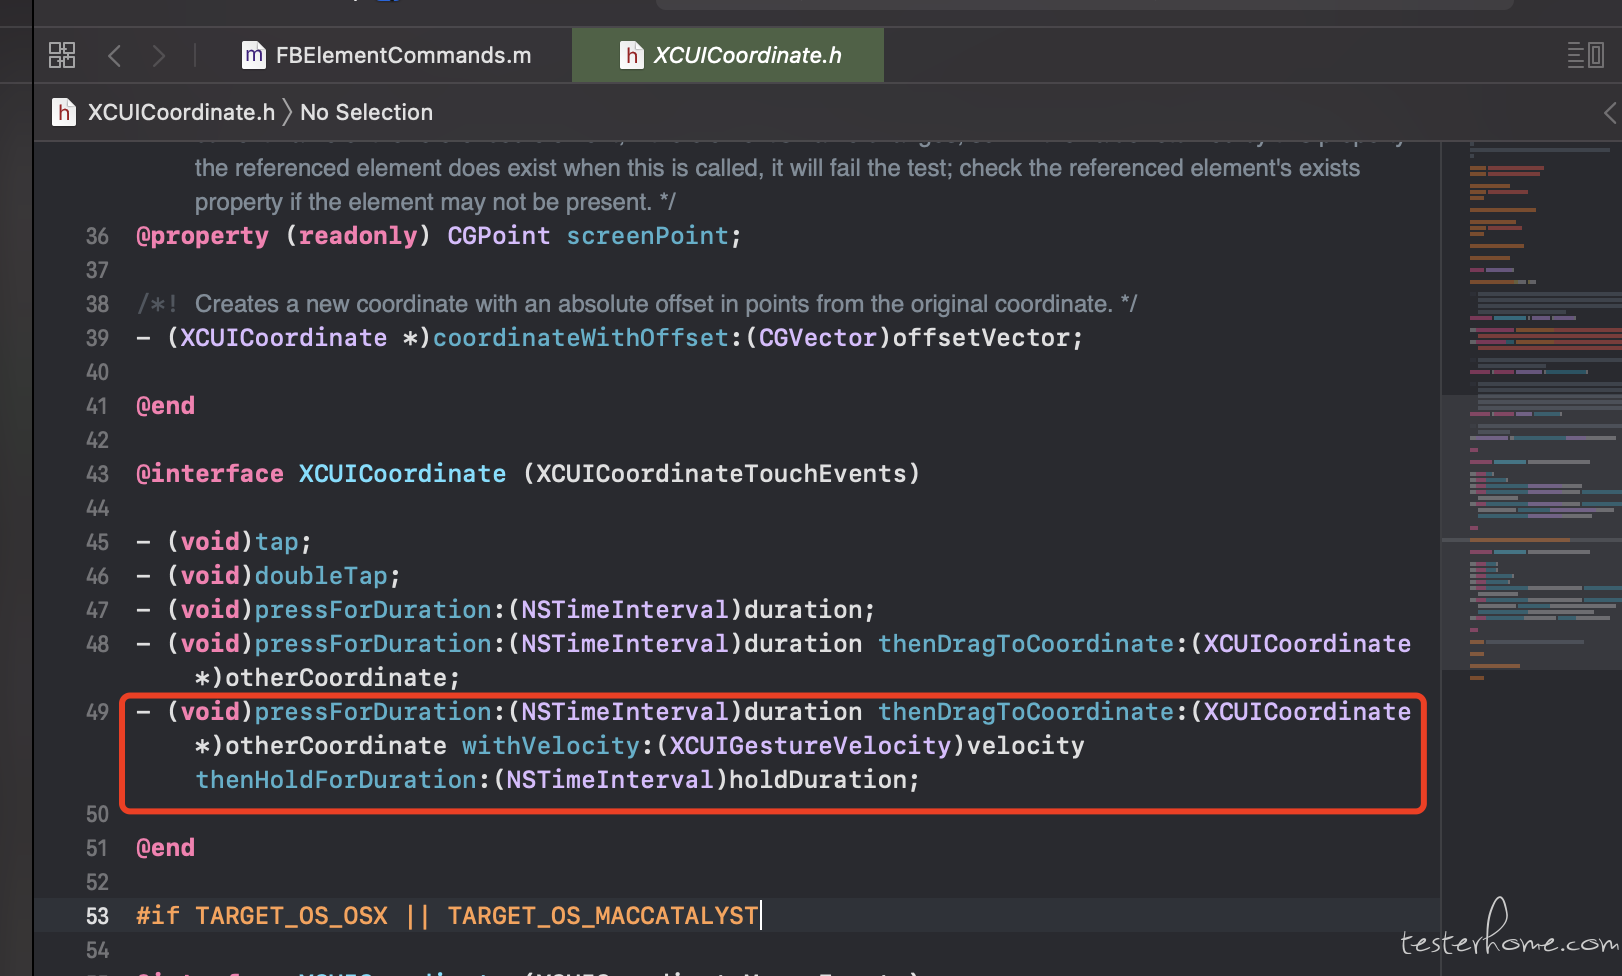Click CGVector type in line 39

tap(818, 338)
